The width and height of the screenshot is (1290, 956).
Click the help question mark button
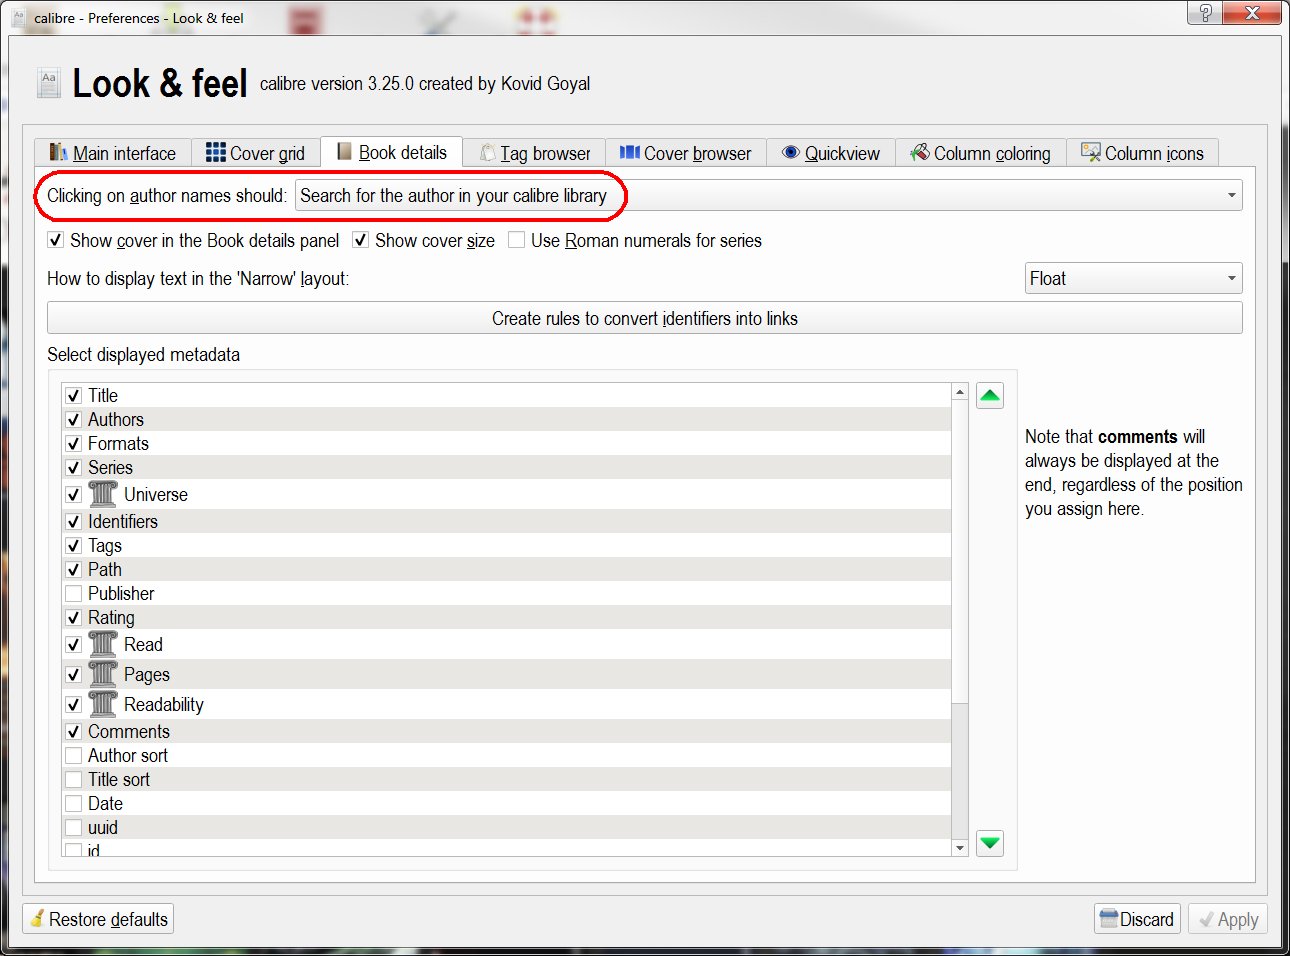(1205, 13)
